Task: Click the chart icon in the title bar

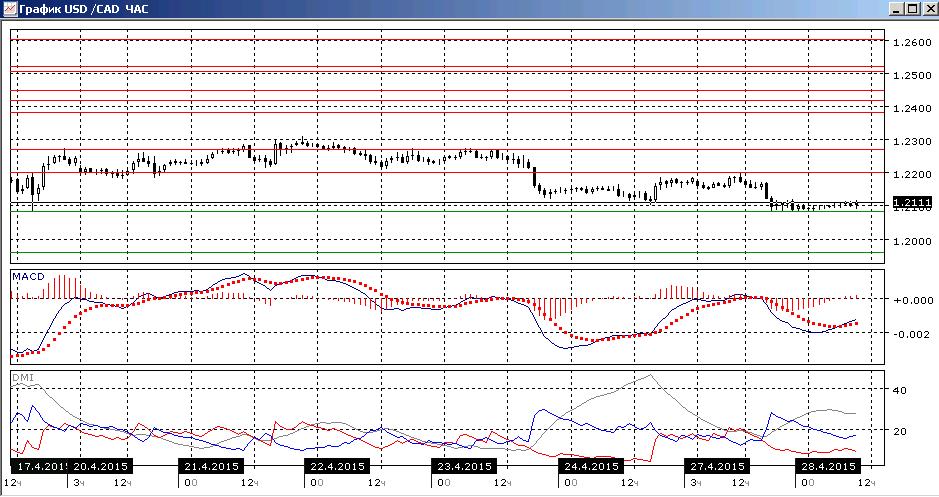Action: coord(10,8)
